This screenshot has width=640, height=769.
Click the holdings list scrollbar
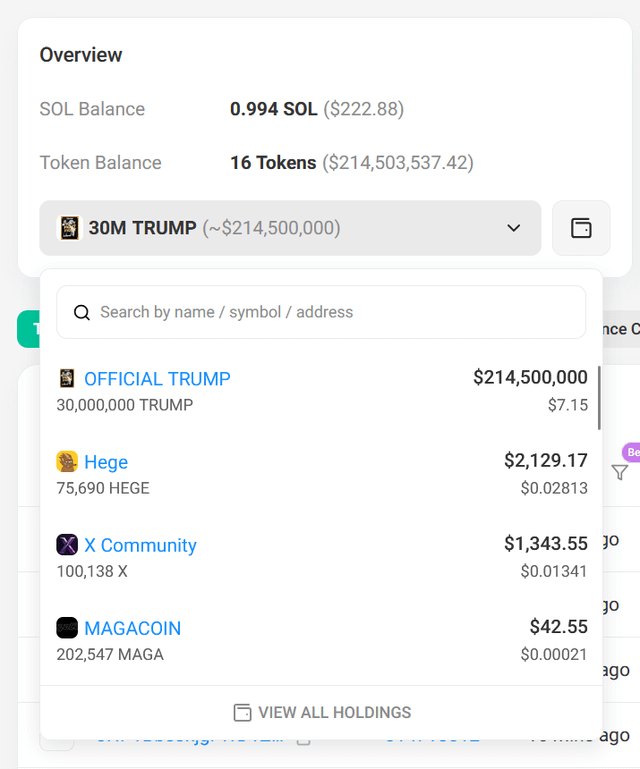599,398
